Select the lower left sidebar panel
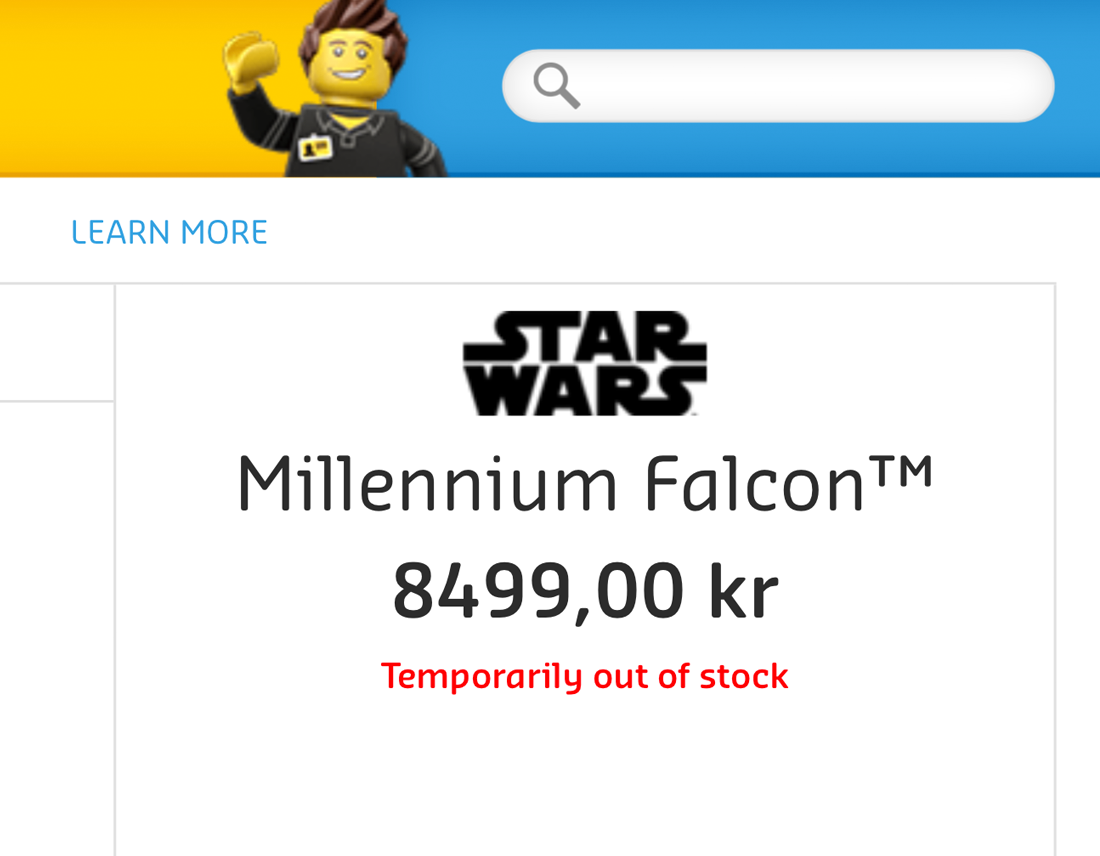Screen dimensions: 1100x856 point(56,629)
